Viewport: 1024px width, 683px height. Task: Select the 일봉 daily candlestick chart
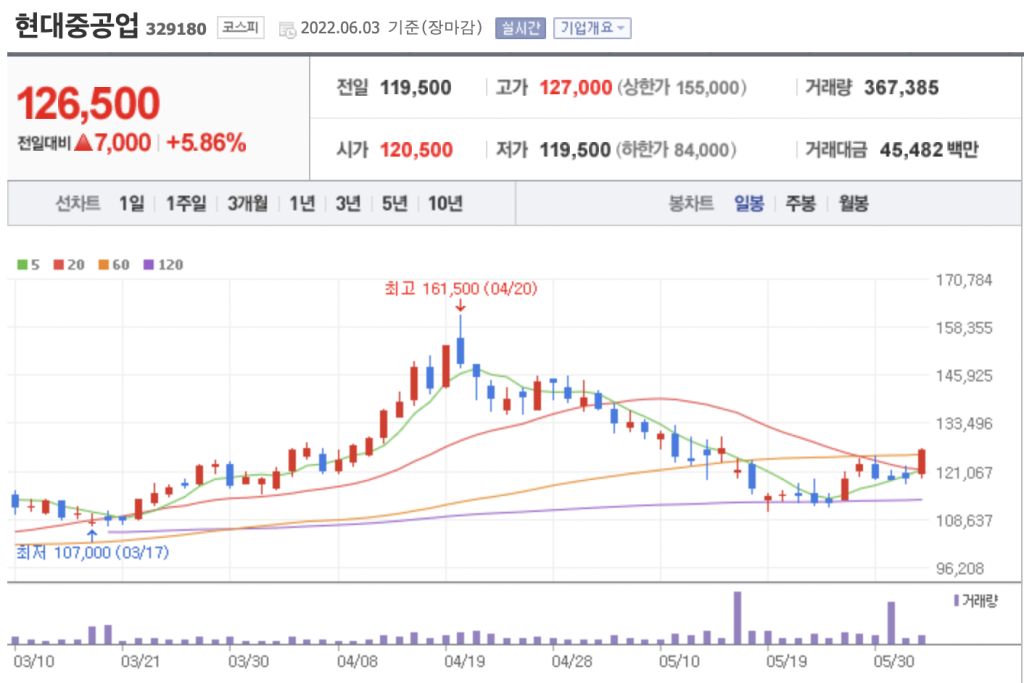749,204
